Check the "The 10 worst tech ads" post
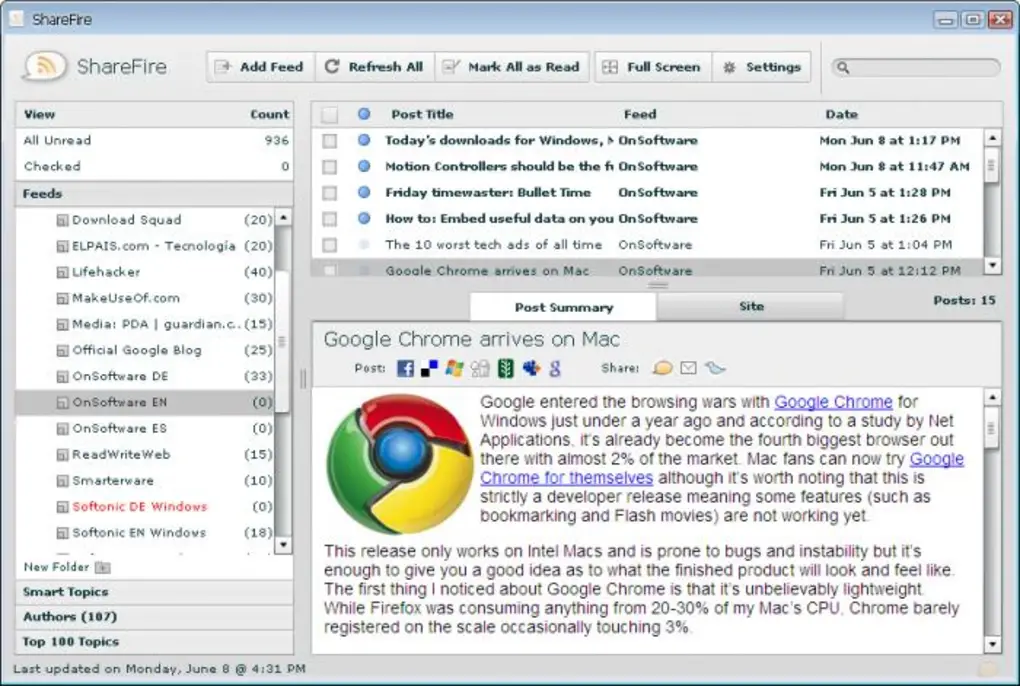The image size is (1020, 686). click(x=330, y=244)
